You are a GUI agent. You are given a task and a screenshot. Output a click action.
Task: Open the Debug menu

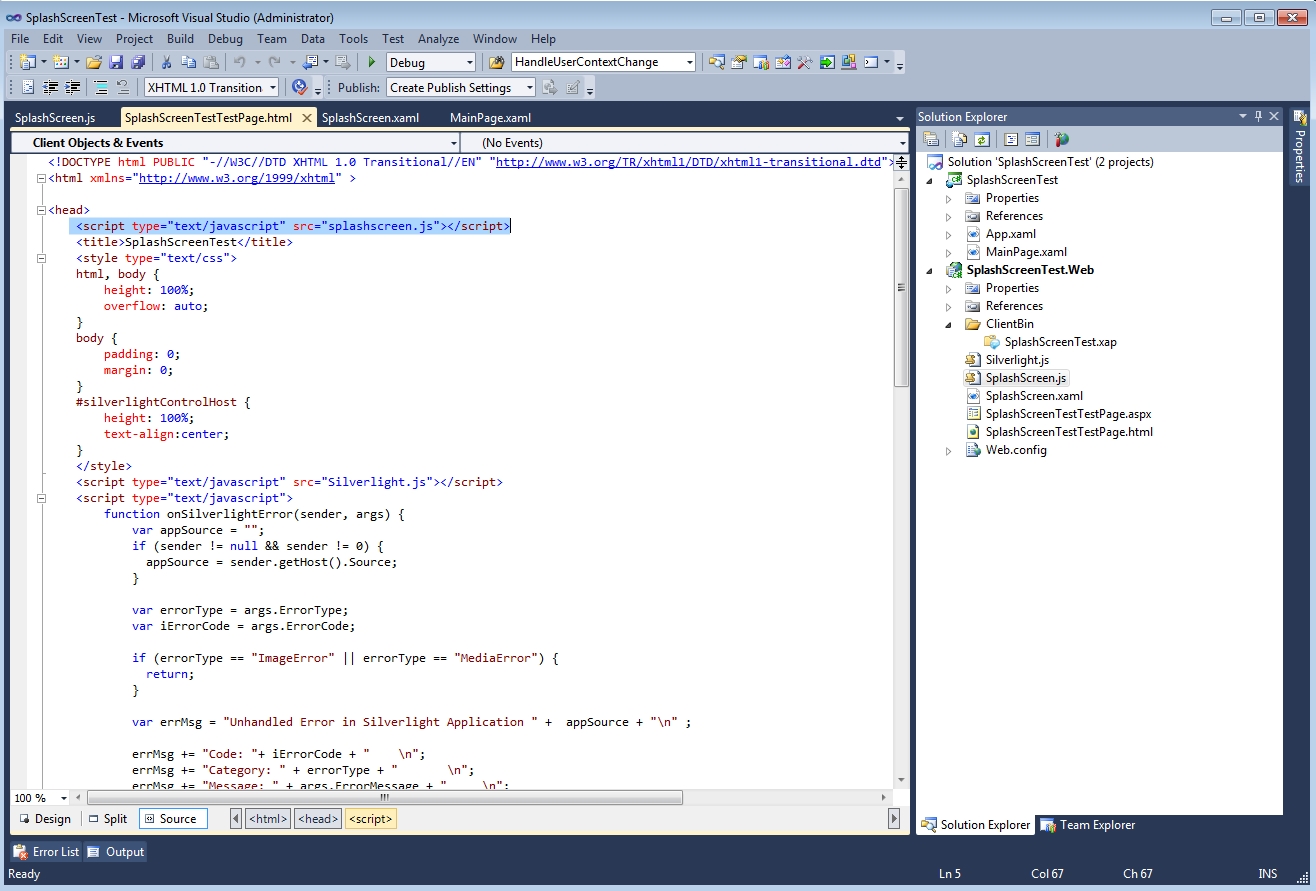point(225,39)
